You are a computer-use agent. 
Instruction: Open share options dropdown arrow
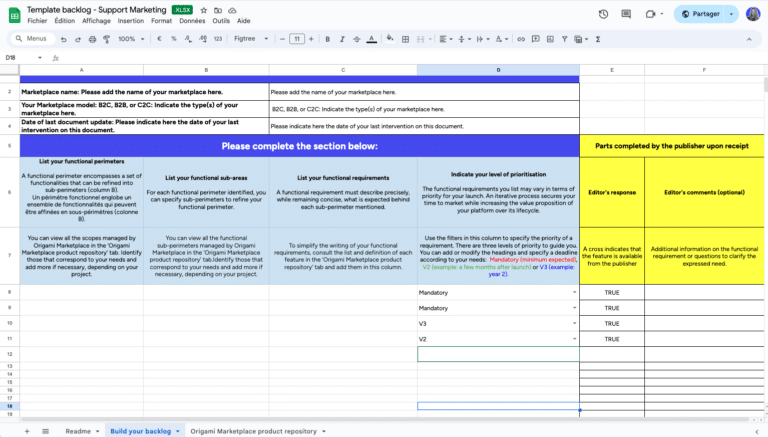731,14
